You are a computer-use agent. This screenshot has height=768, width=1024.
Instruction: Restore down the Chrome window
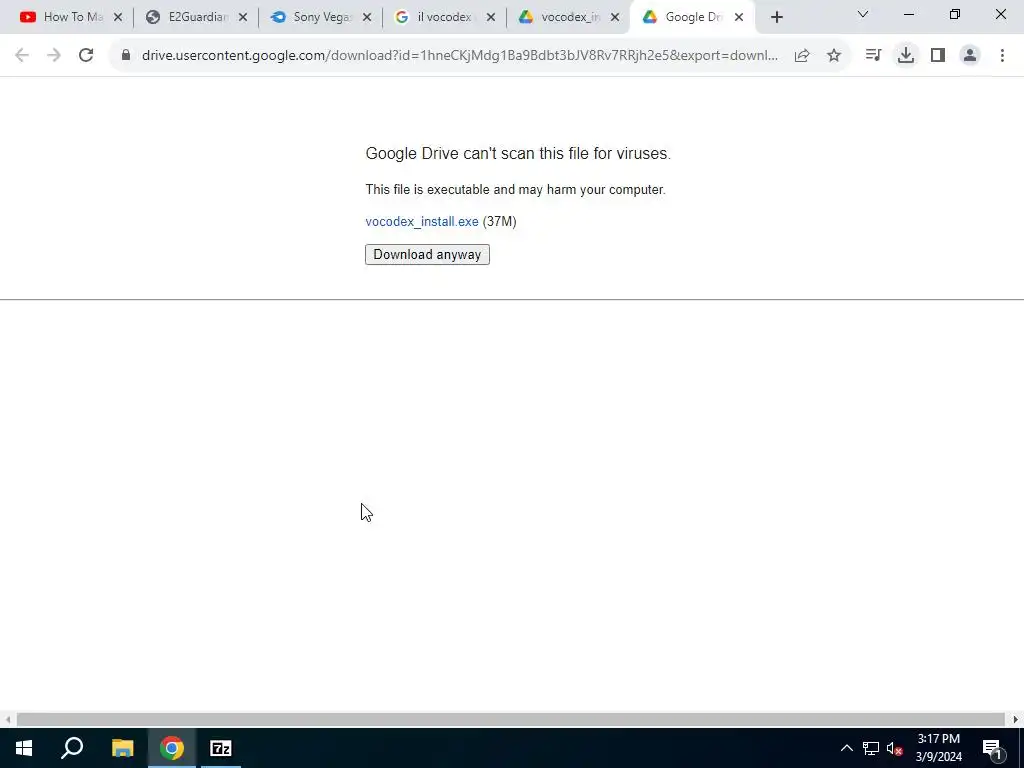tap(955, 14)
